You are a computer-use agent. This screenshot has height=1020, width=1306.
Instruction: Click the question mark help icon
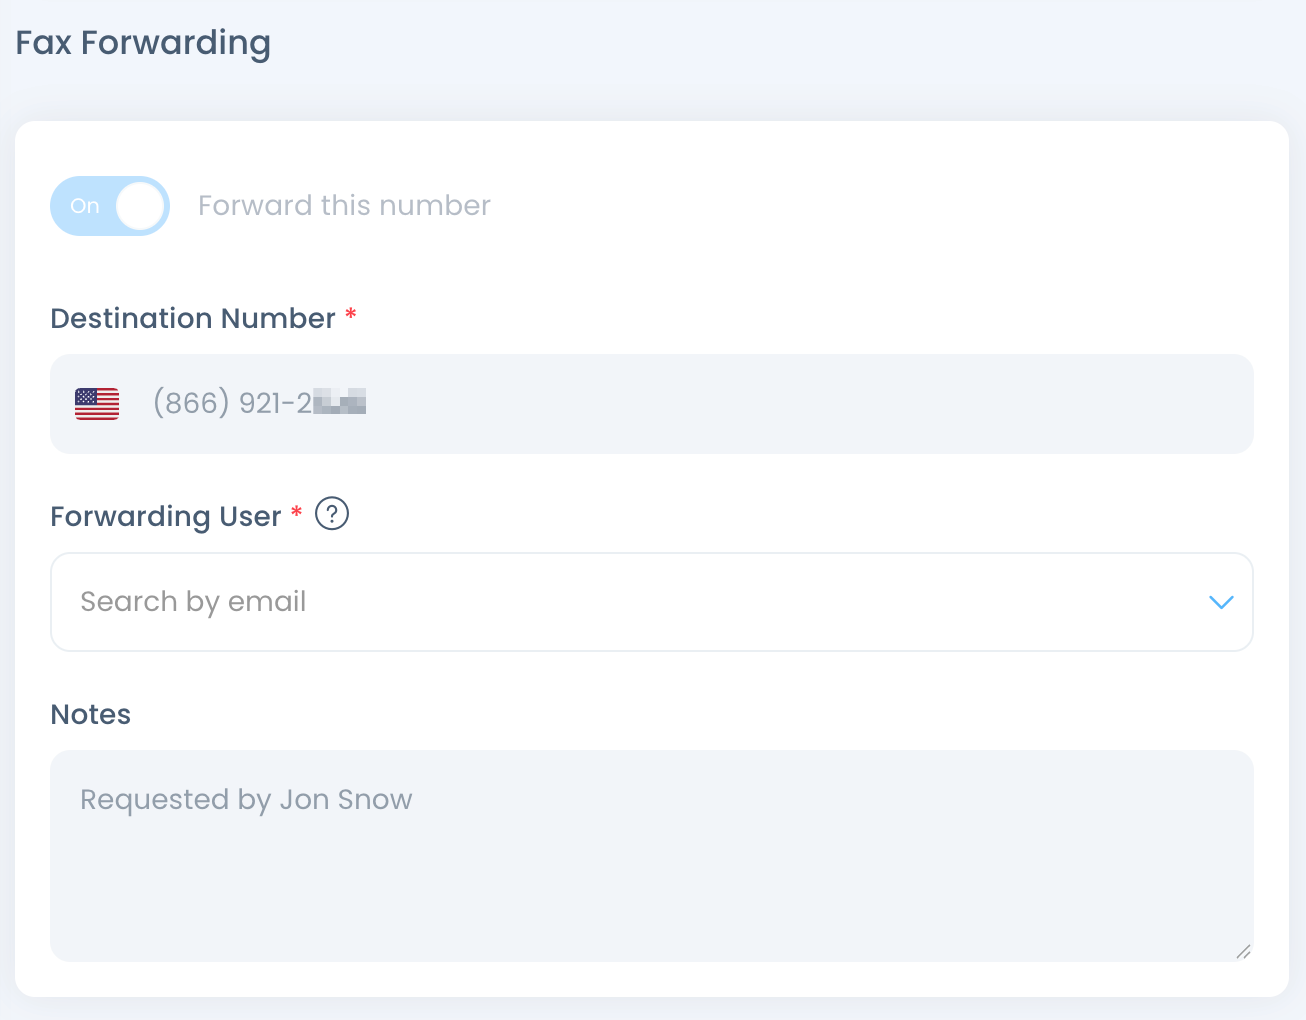click(x=332, y=514)
